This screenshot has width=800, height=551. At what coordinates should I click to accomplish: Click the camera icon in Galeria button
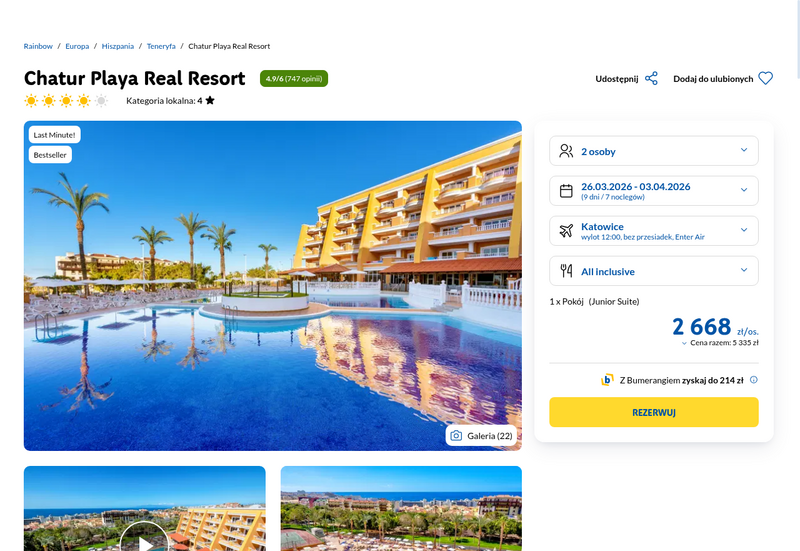(456, 436)
